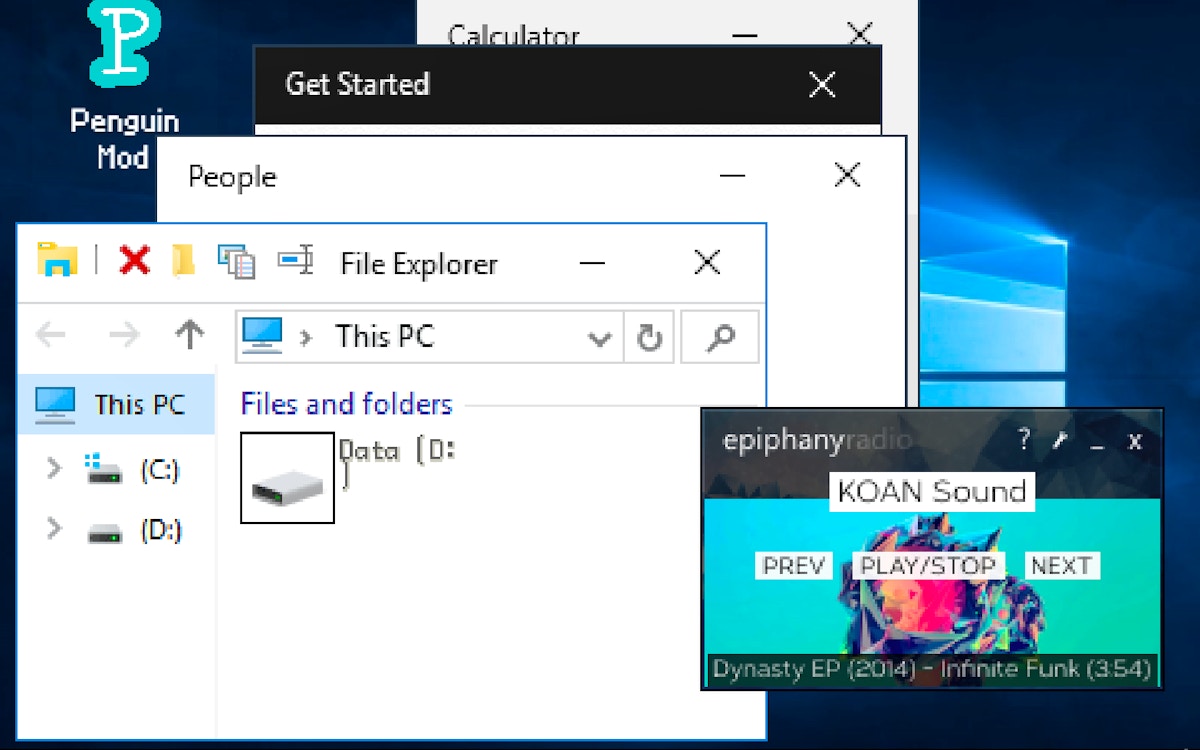Viewport: 1200px width, 750px height.
Task: Navigate up one level using the up arrow
Action: pos(189,335)
